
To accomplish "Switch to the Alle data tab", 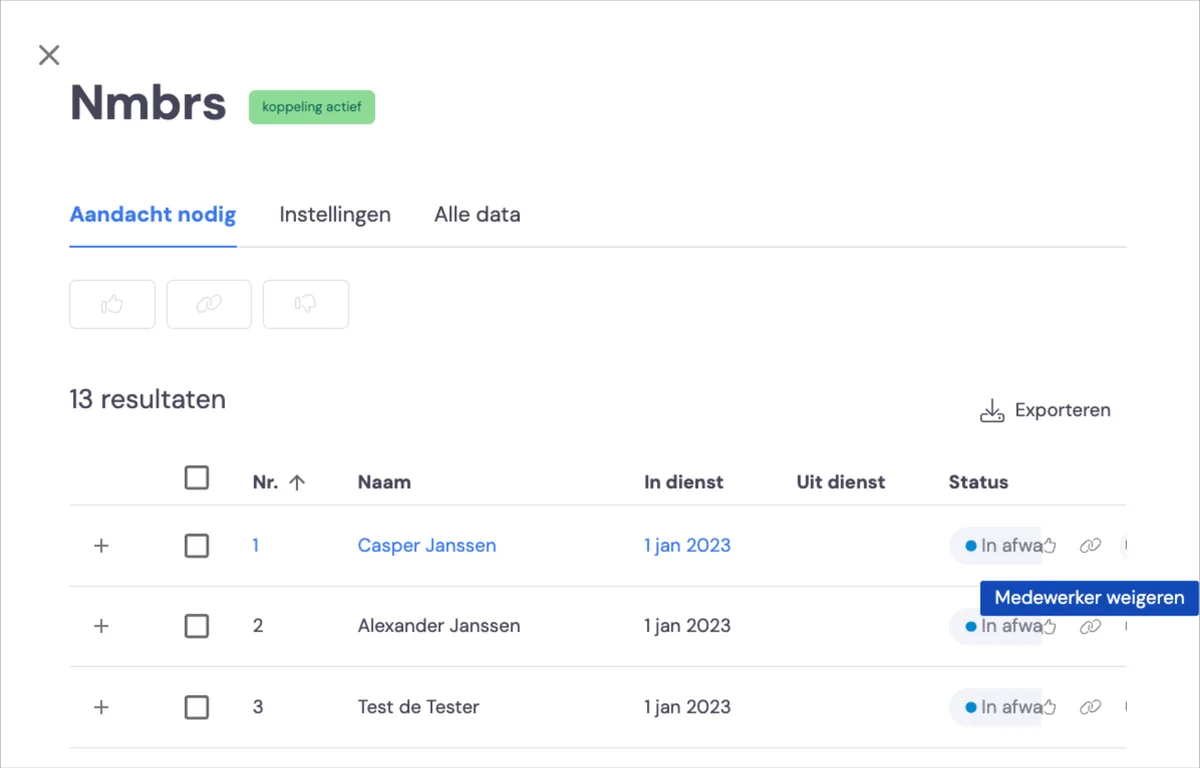I will (477, 214).
